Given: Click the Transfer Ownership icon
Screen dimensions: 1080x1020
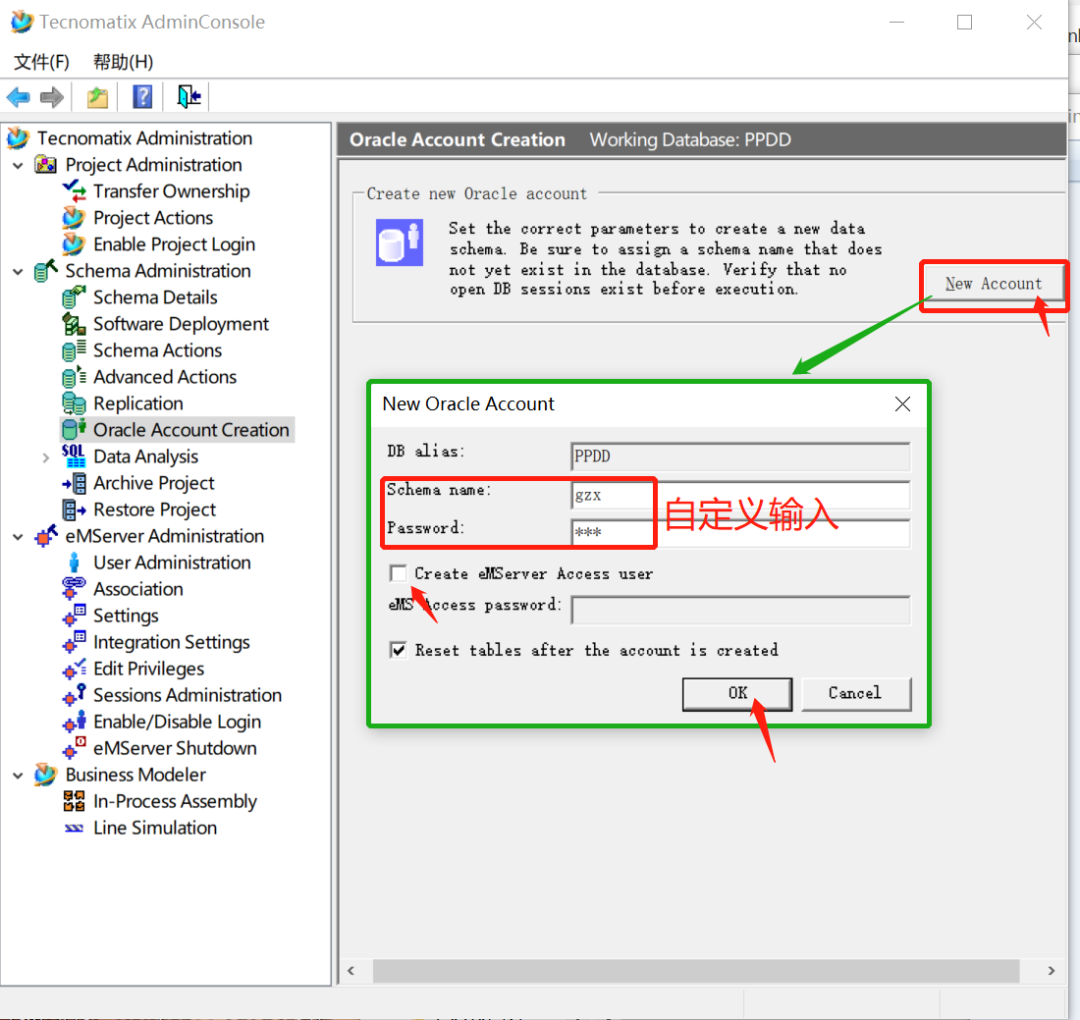Looking at the screenshot, I should pos(74,191).
